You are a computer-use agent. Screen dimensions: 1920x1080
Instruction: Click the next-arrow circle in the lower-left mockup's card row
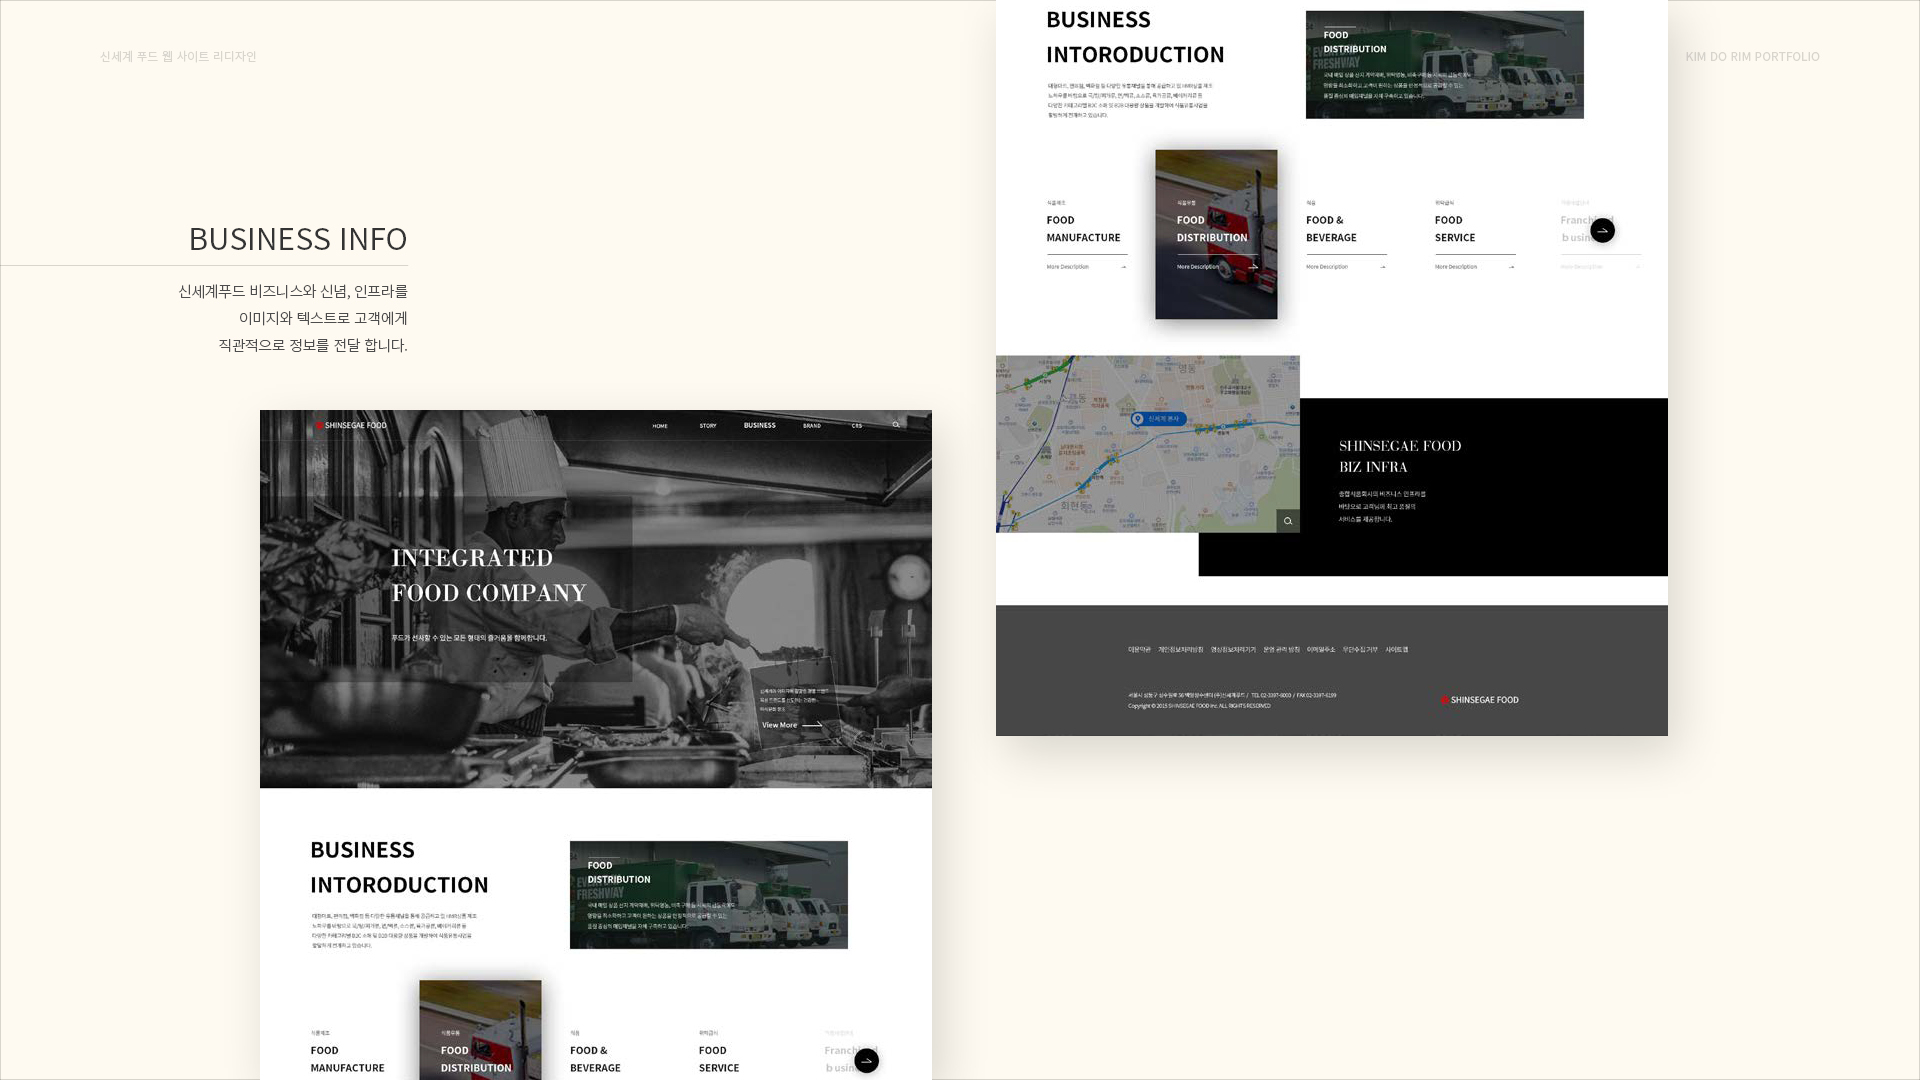click(x=867, y=1061)
